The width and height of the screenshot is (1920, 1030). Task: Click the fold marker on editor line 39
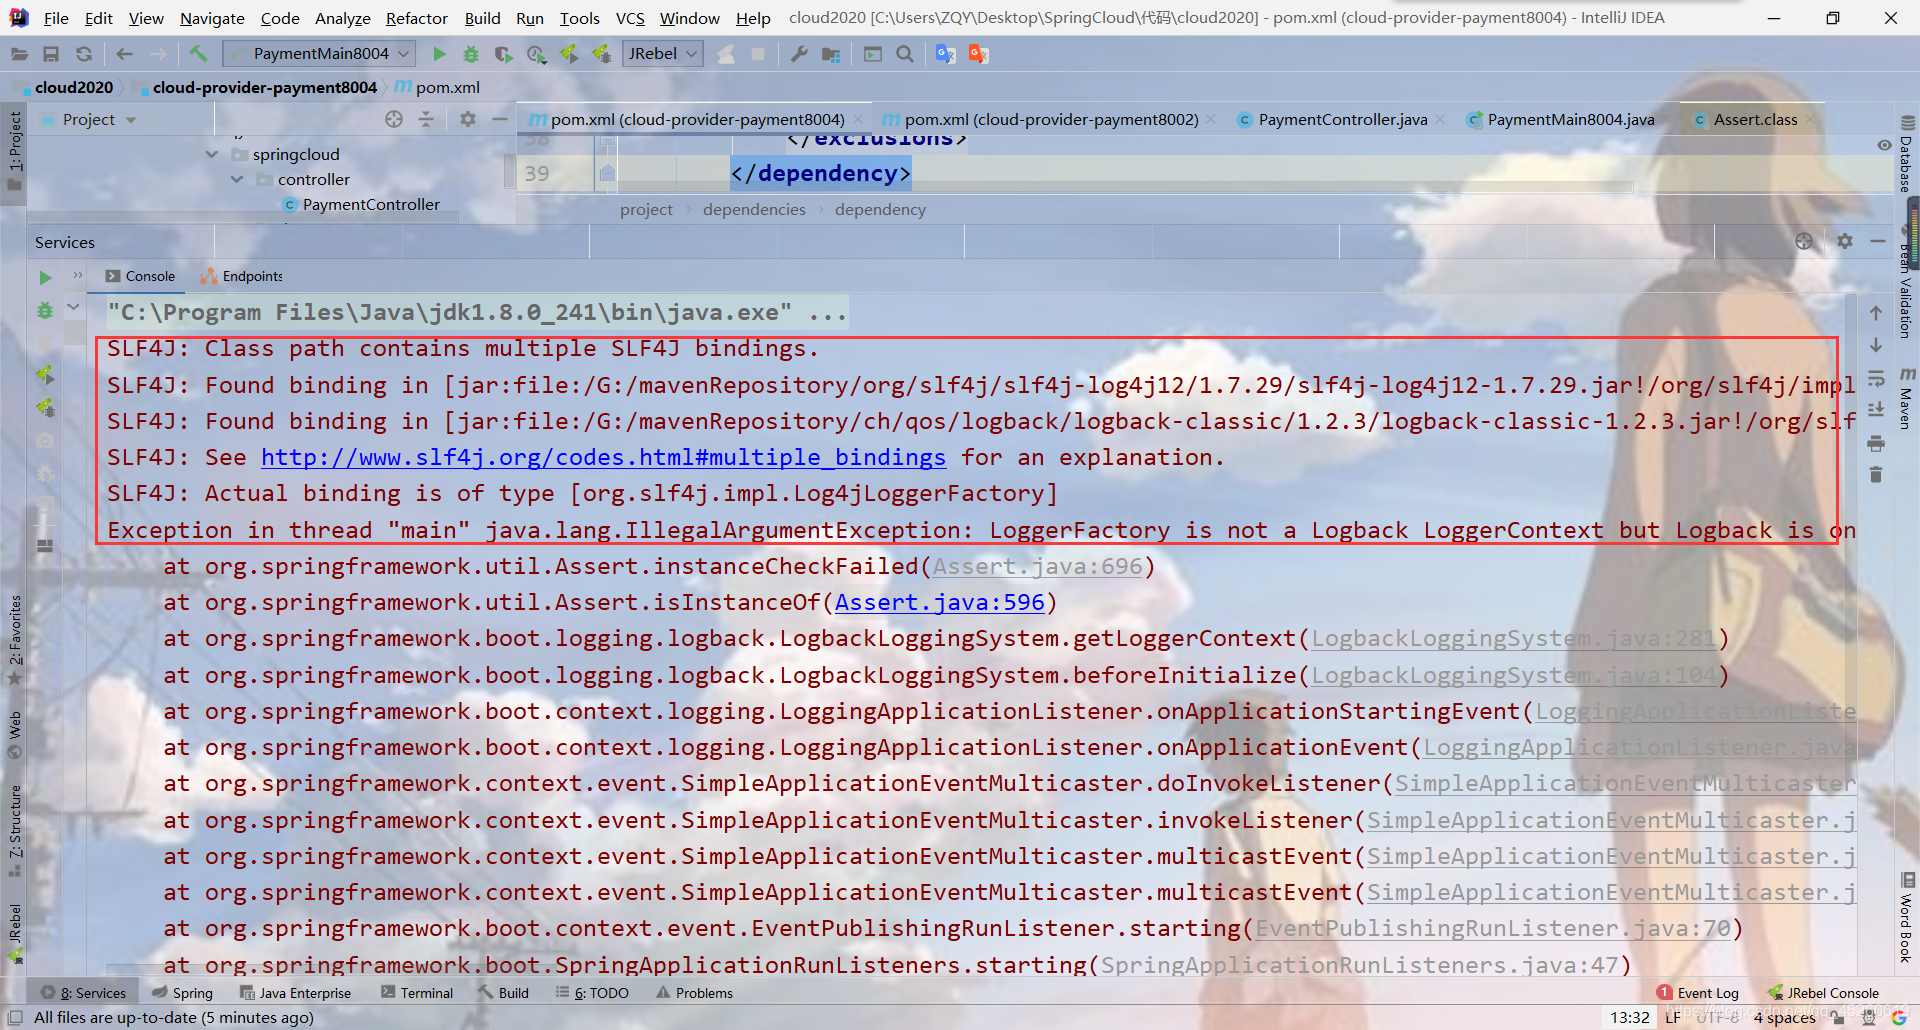tap(607, 173)
